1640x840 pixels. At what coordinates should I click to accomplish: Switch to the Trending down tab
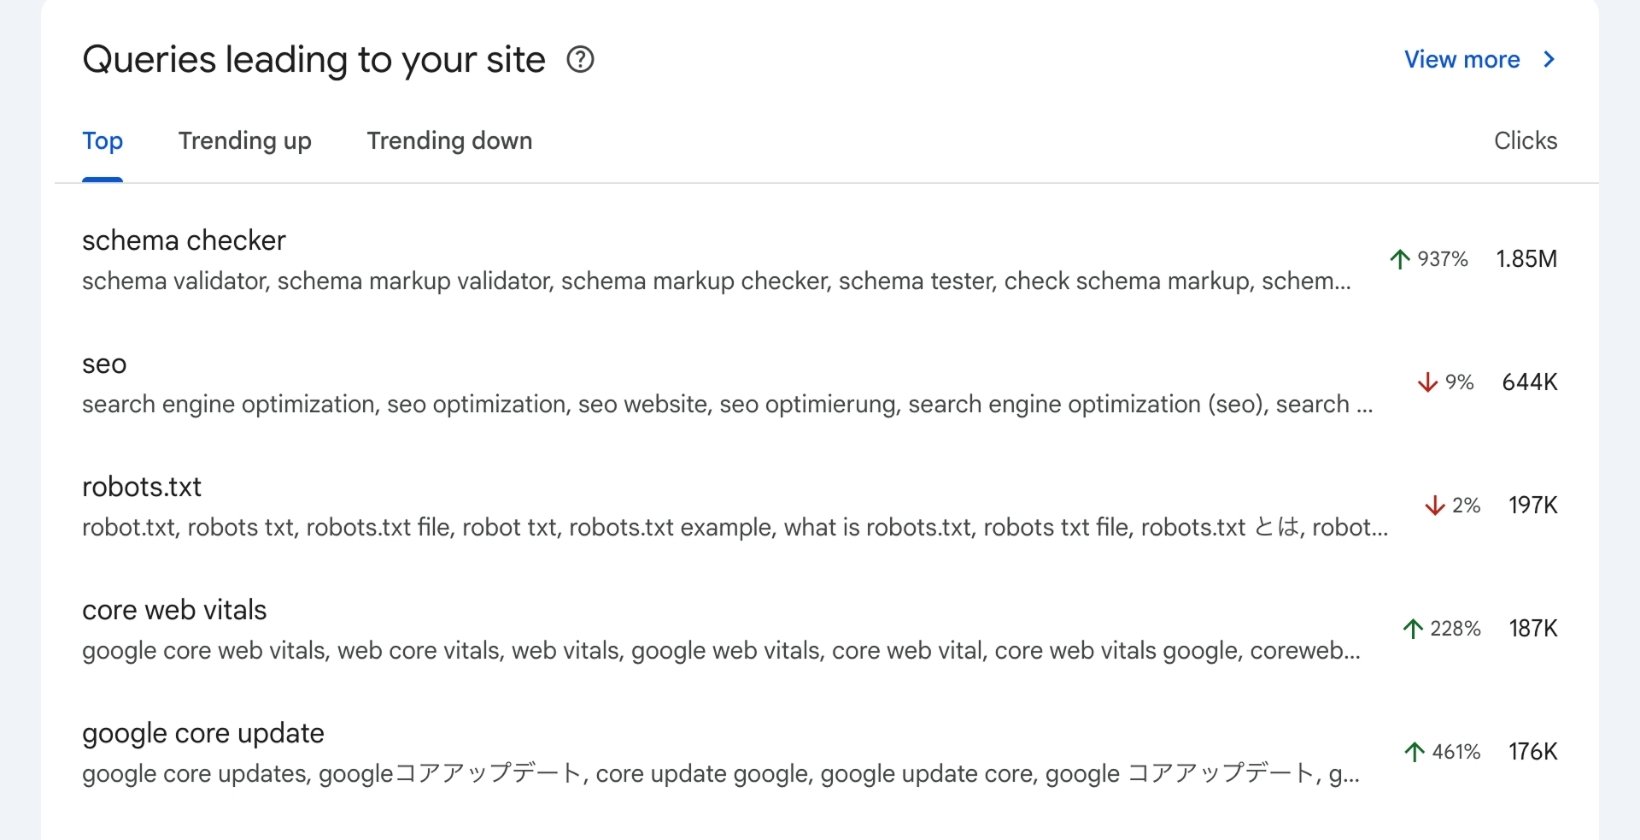(x=449, y=141)
